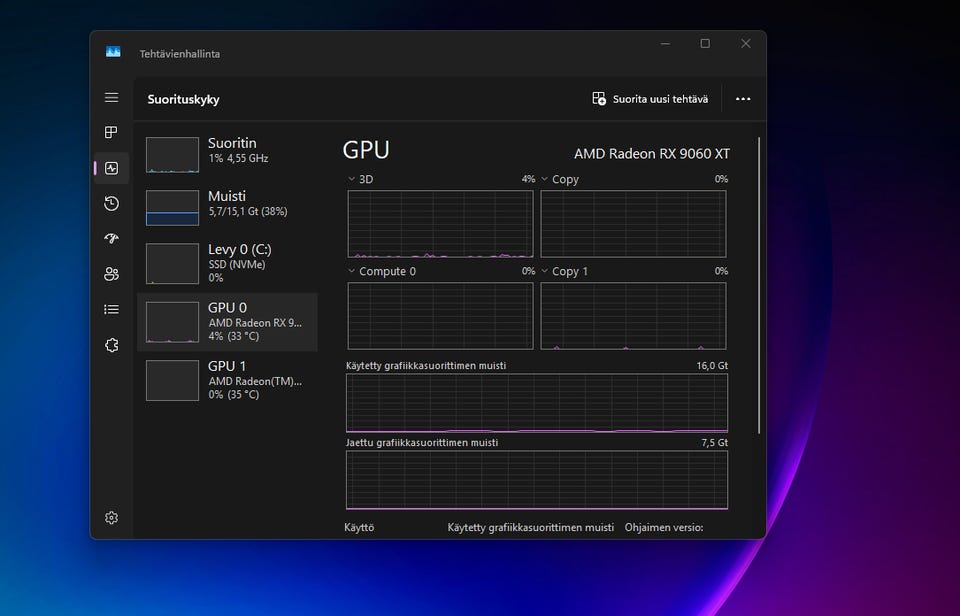
Task: Click the GPU panel vertical scrollbar
Action: (759, 285)
